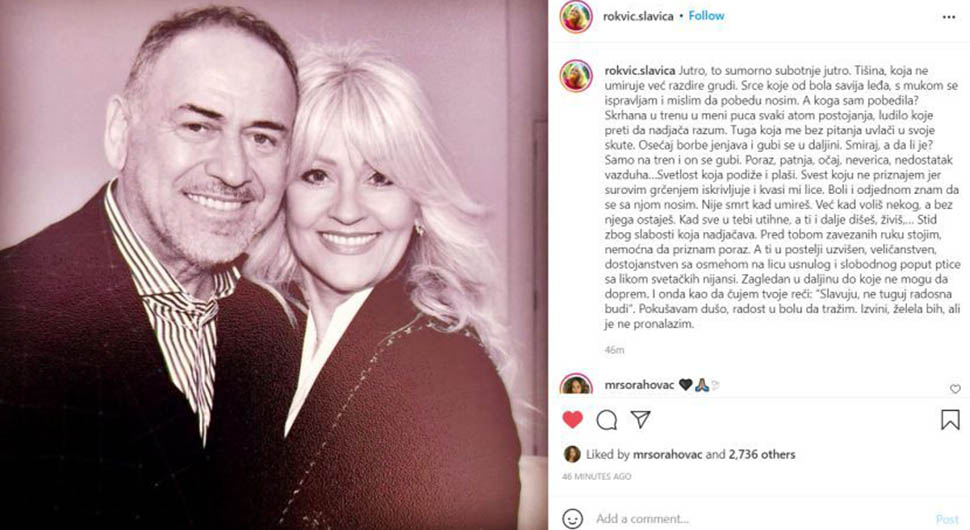The image size is (970, 530).
Task: Click the Follow link in header
Action: click(706, 16)
